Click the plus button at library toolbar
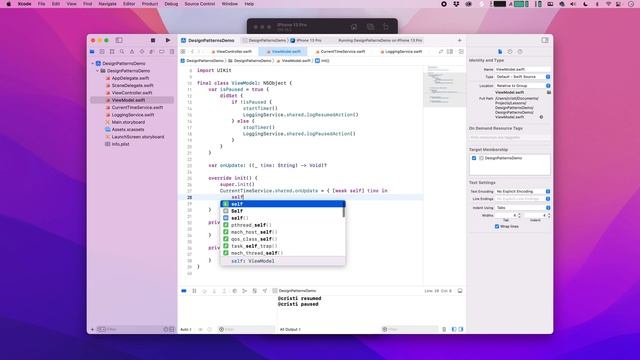Image resolution: width=640 pixels, height=360 pixels. click(460, 40)
